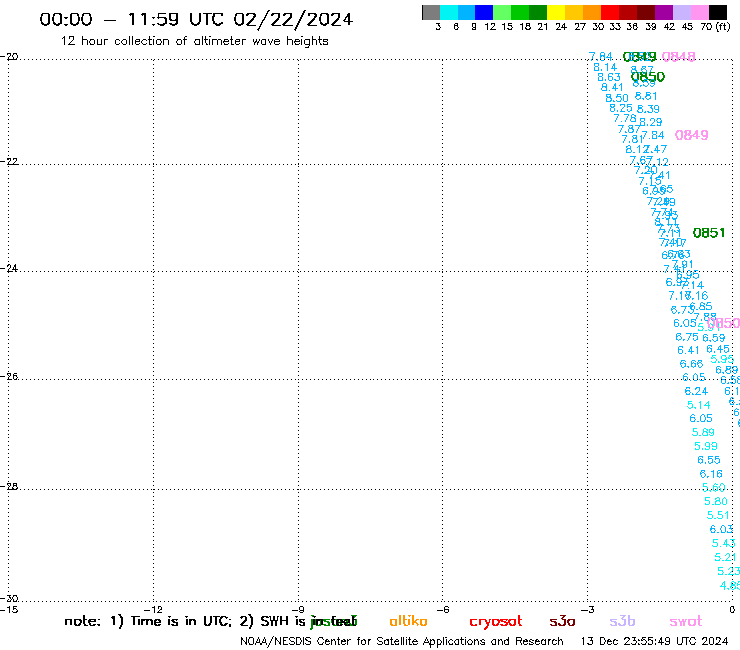The image size is (740, 650).
Task: Click the 8.29 wave height reading
Action: click(651, 122)
